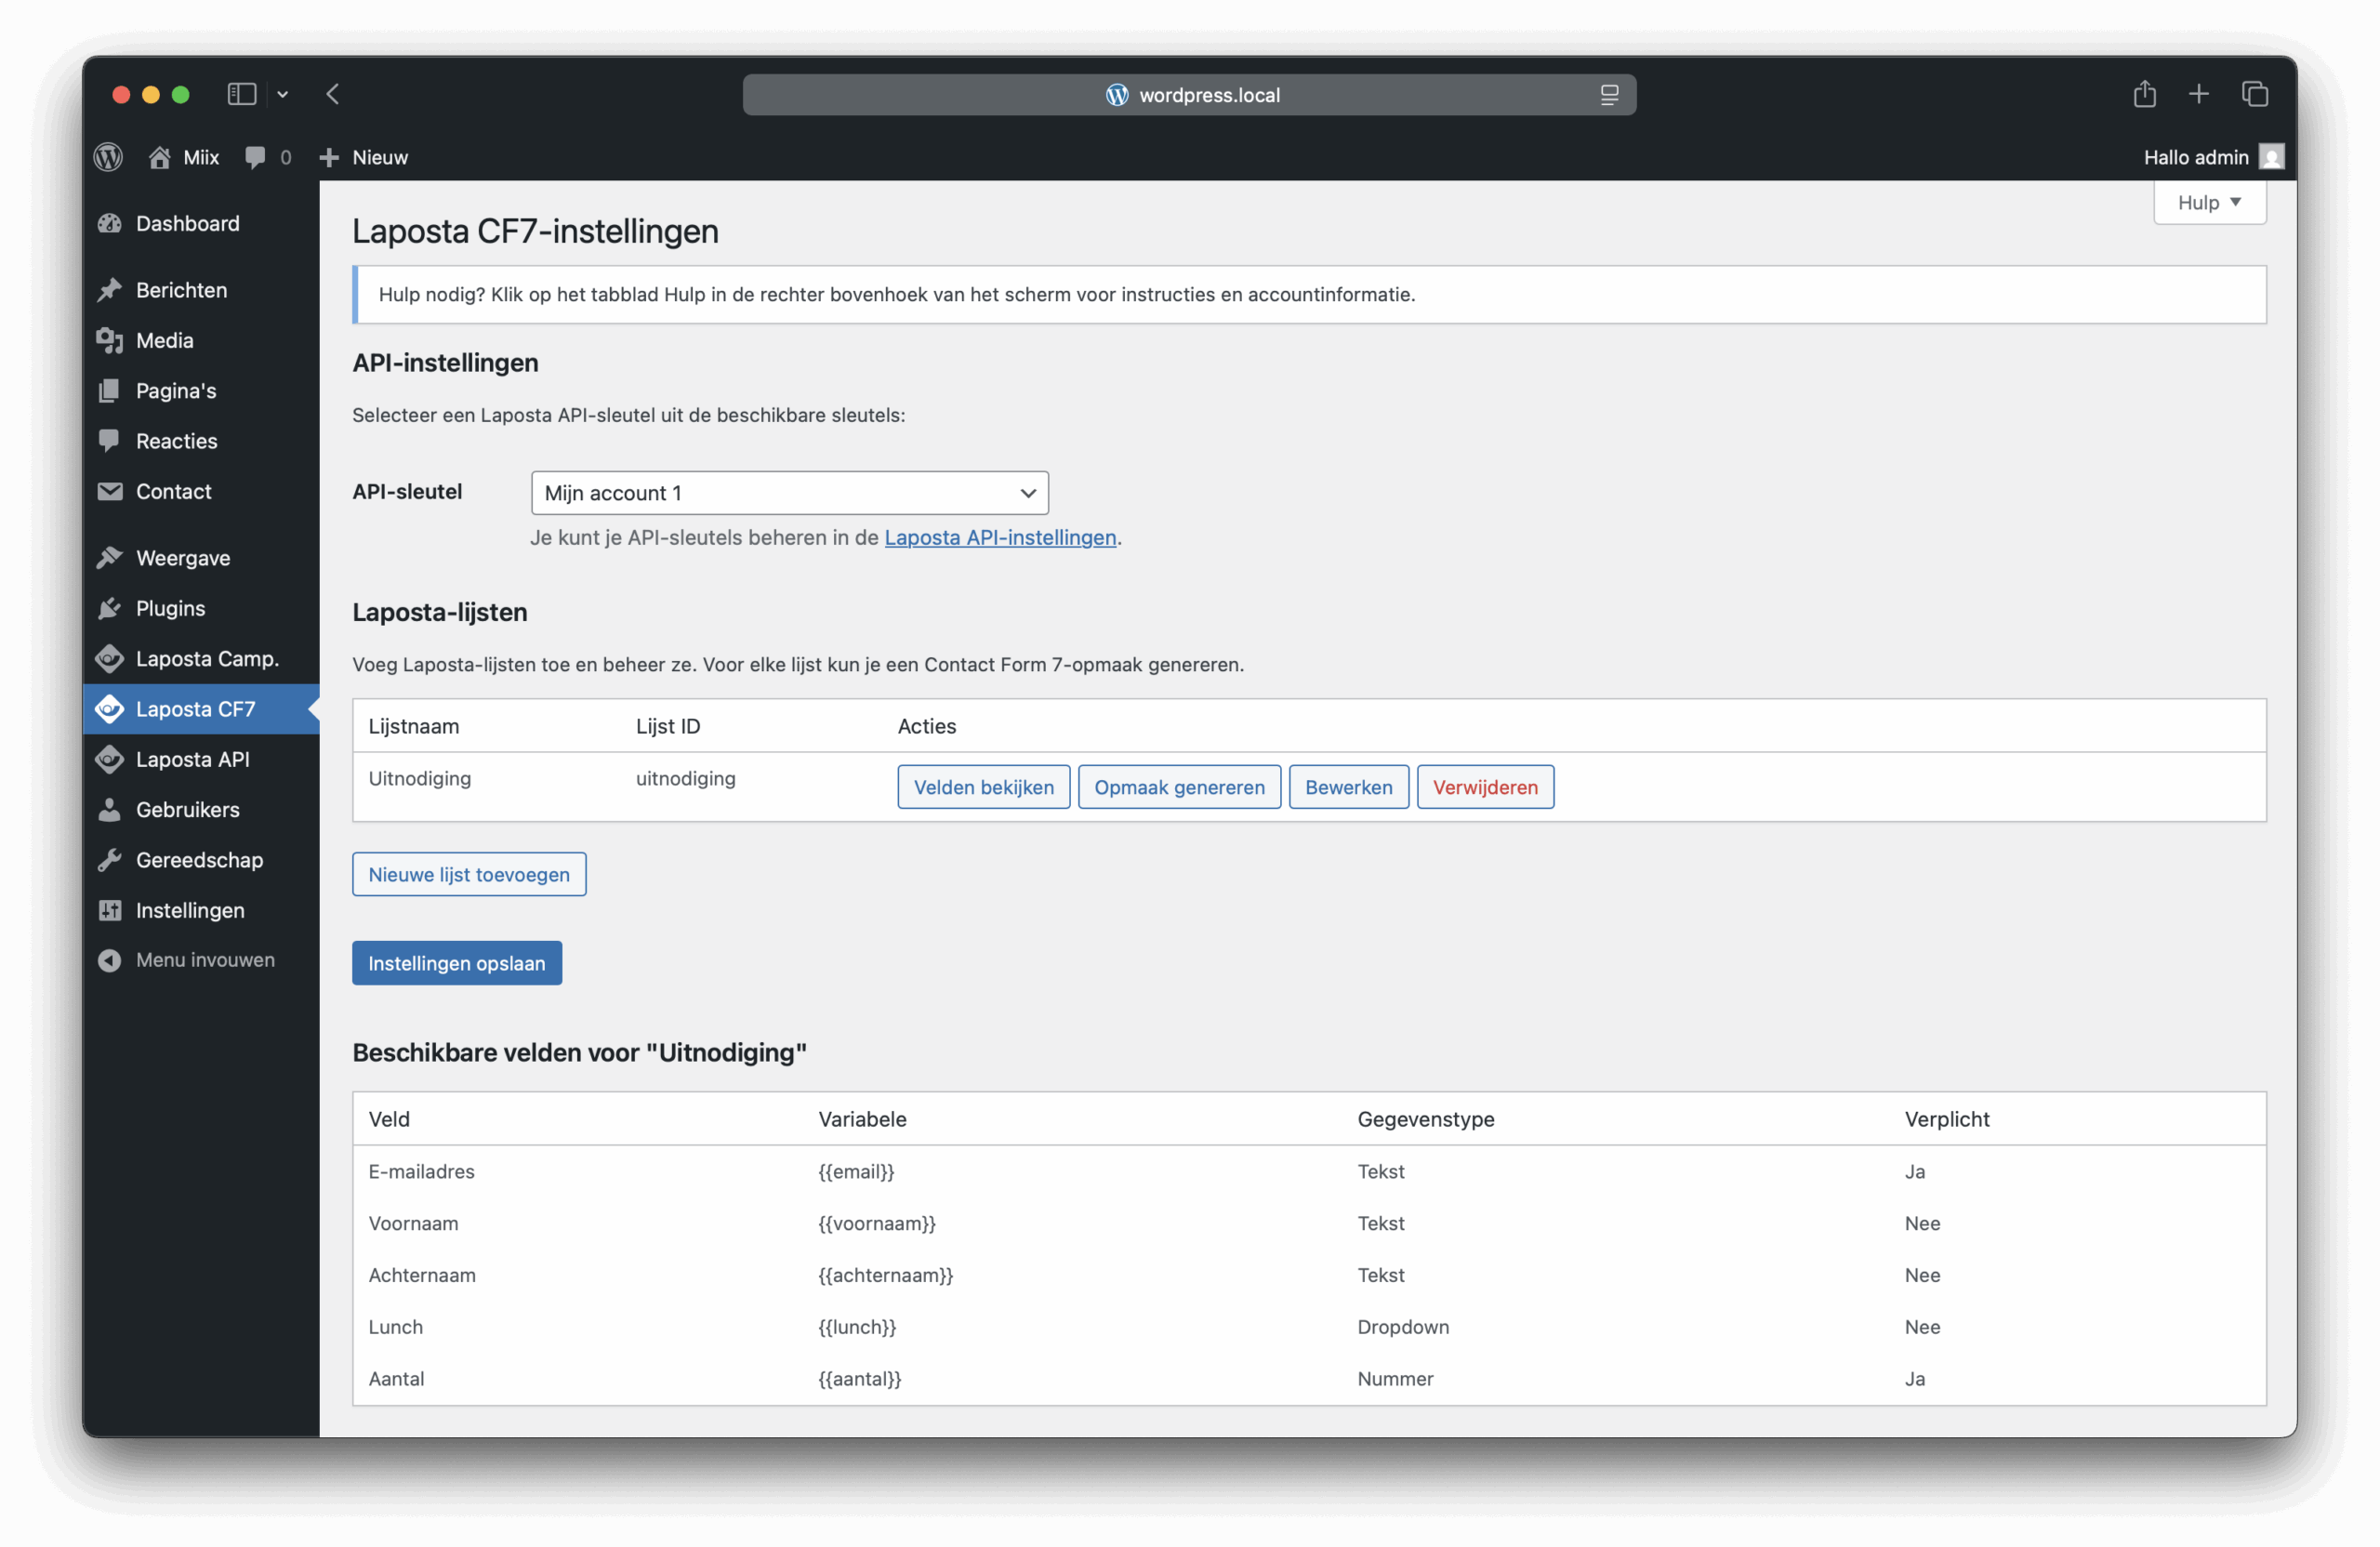This screenshot has height=1547, width=2380.
Task: Click the {{achternaam}} variable cell
Action: tap(886, 1275)
